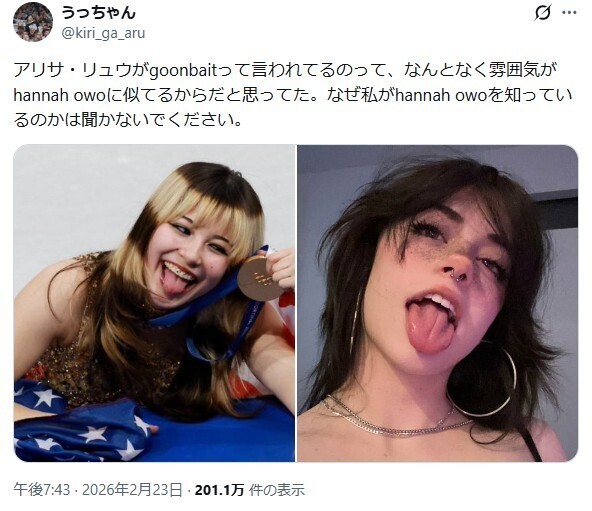Open the right selfie photo
This screenshot has width=592, height=511.
(x=438, y=303)
